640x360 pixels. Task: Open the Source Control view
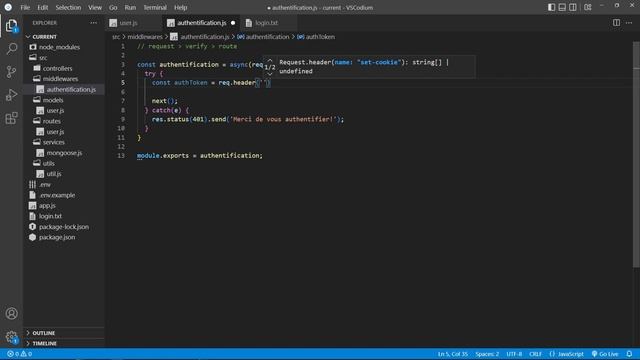pos(11,72)
